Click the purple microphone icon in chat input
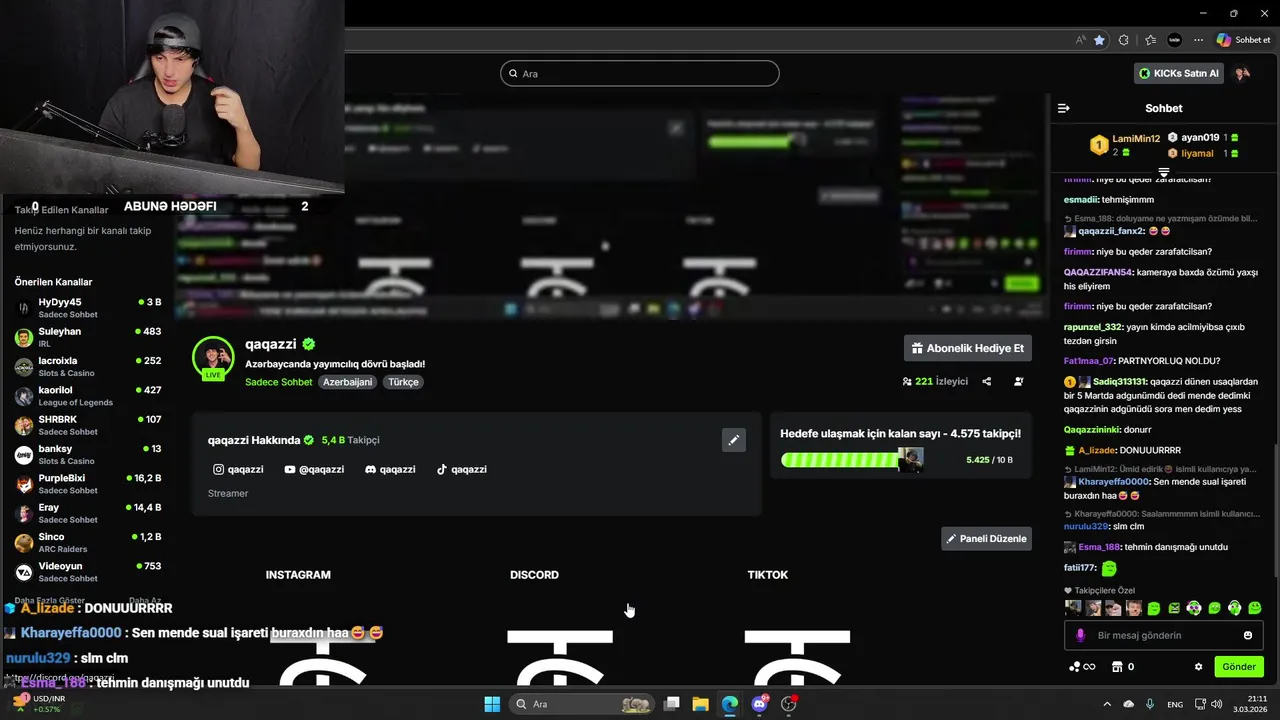 pyautogui.click(x=1080, y=635)
